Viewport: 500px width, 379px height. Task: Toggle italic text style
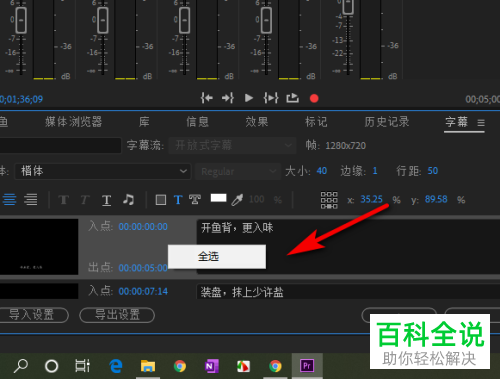click(85, 200)
